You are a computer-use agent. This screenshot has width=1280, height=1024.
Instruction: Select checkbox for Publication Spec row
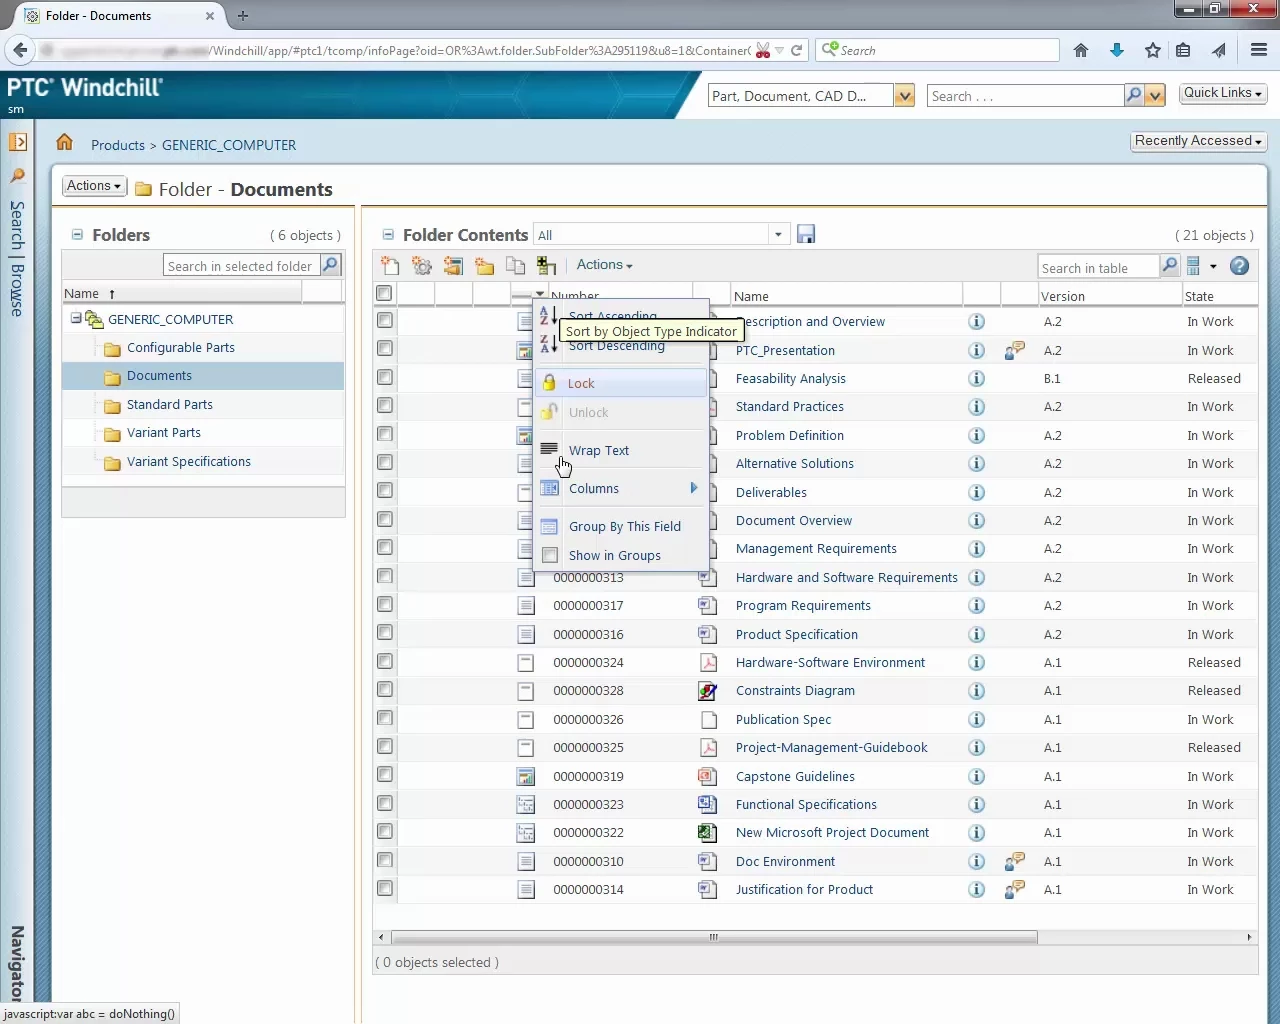385,718
